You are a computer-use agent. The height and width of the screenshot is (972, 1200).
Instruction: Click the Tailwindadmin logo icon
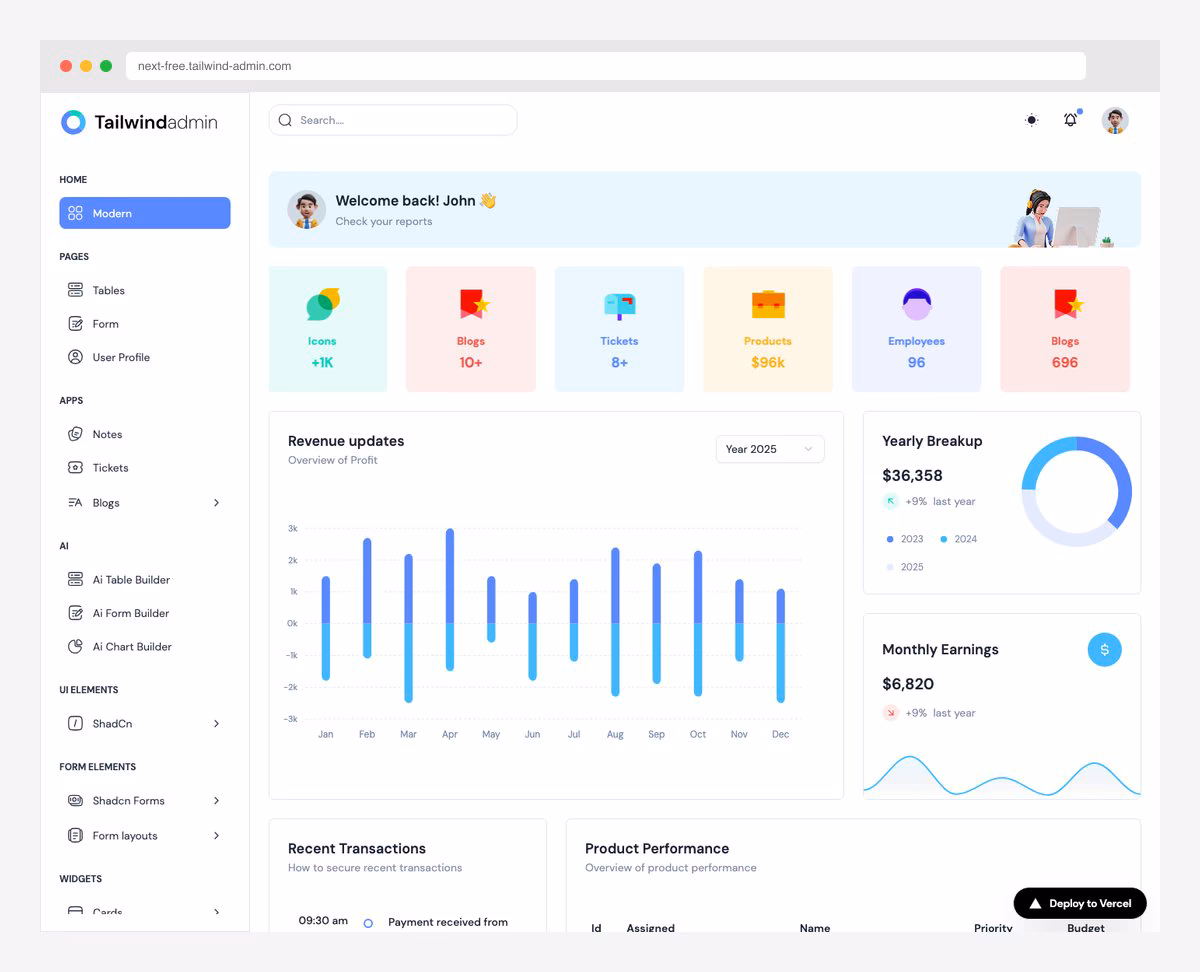73,122
